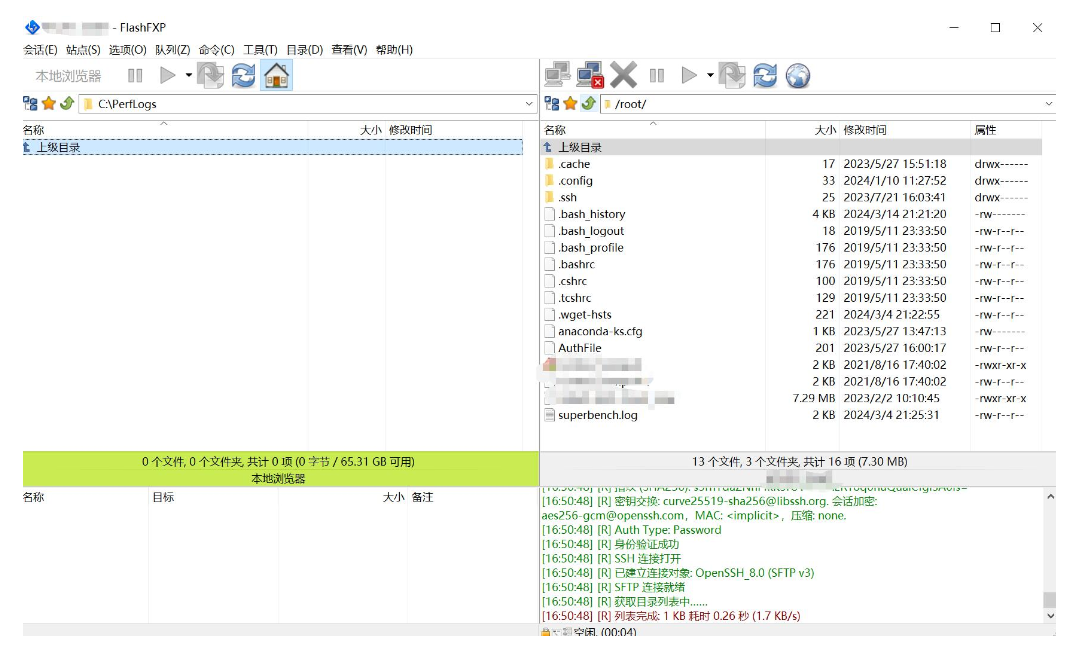Select remote 上级目录 row
Image resolution: width=1085 pixels, height=658 pixels.
tap(792, 147)
